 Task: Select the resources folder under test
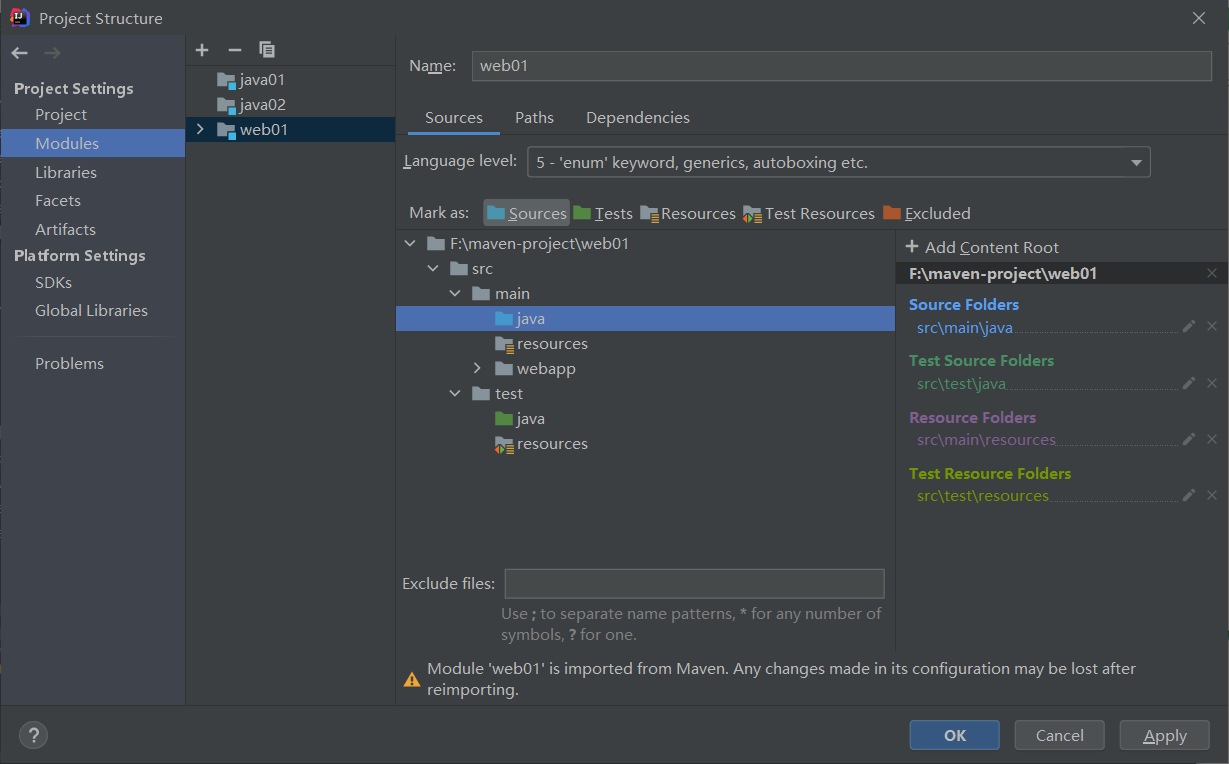541,444
